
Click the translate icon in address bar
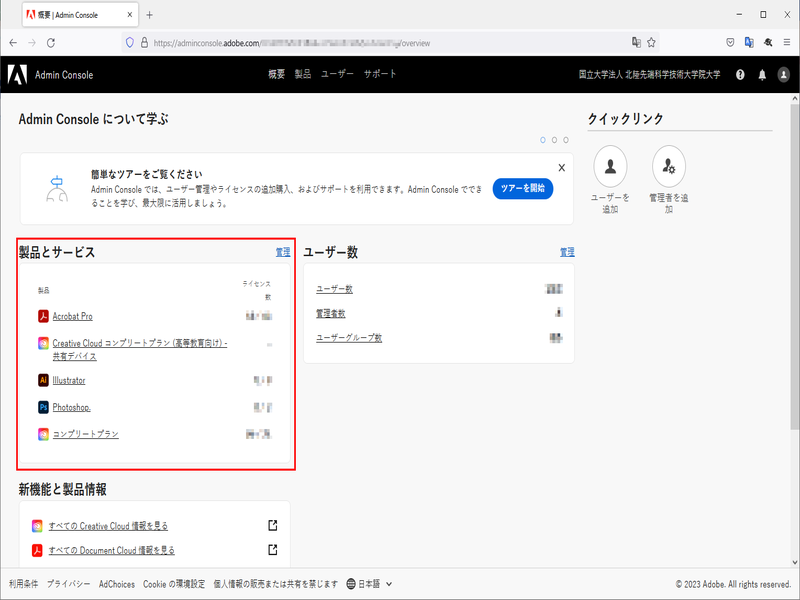(636, 43)
